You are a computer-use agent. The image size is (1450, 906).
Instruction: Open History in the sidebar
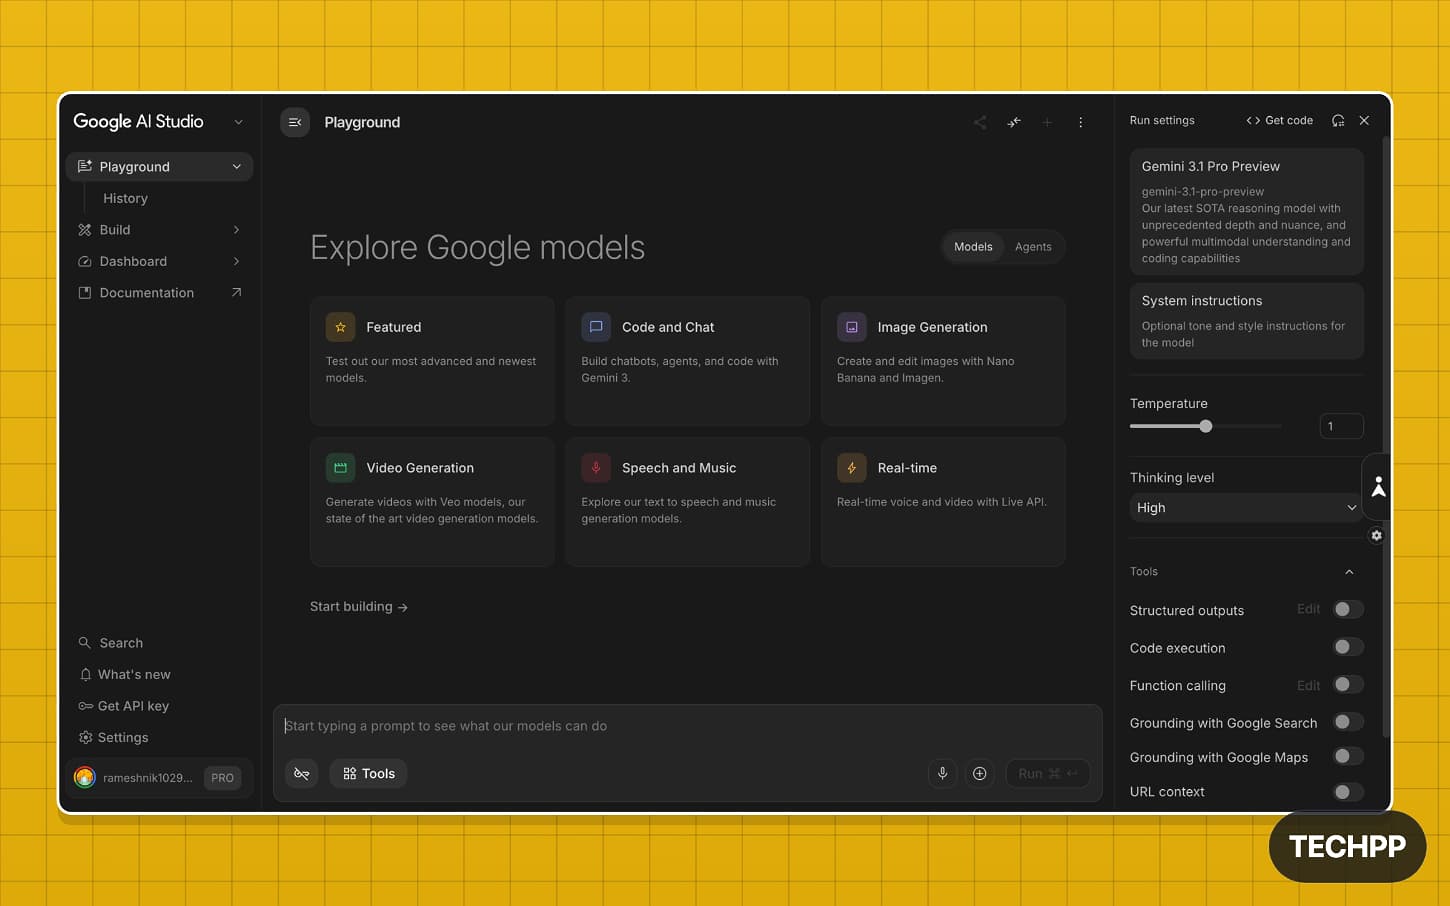(125, 198)
